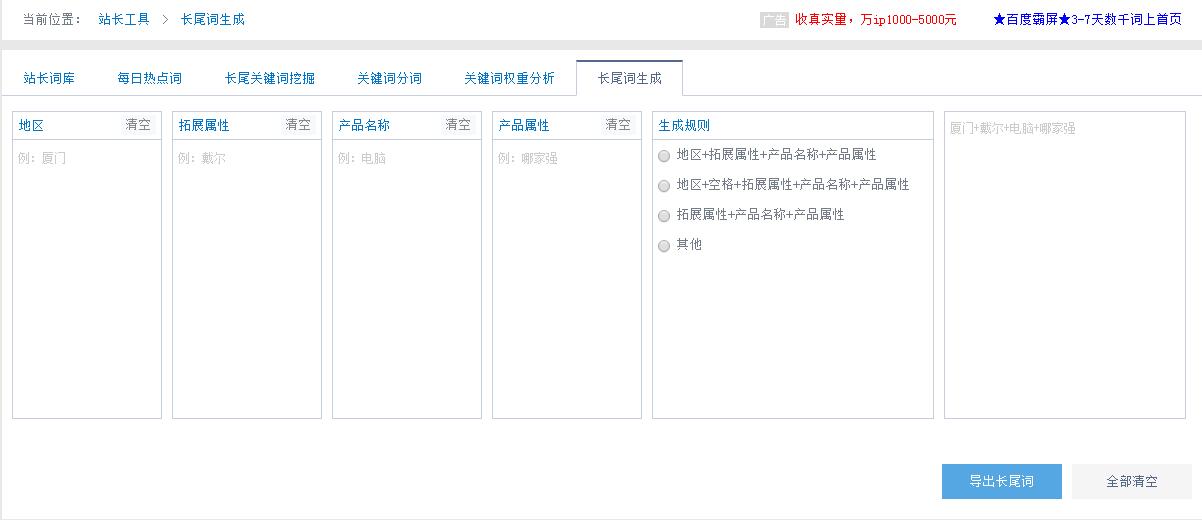The image size is (1202, 520).
Task: Switch to the 每日热点词 tab
Action: [x=149, y=78]
